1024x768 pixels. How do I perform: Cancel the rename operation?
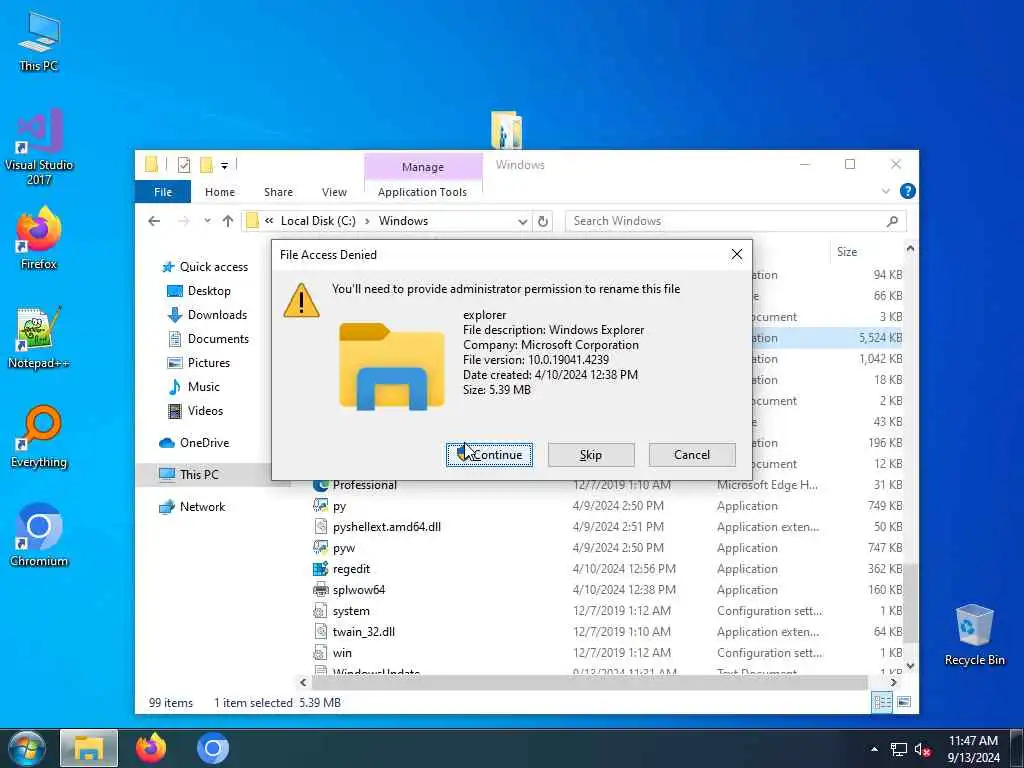coord(692,455)
